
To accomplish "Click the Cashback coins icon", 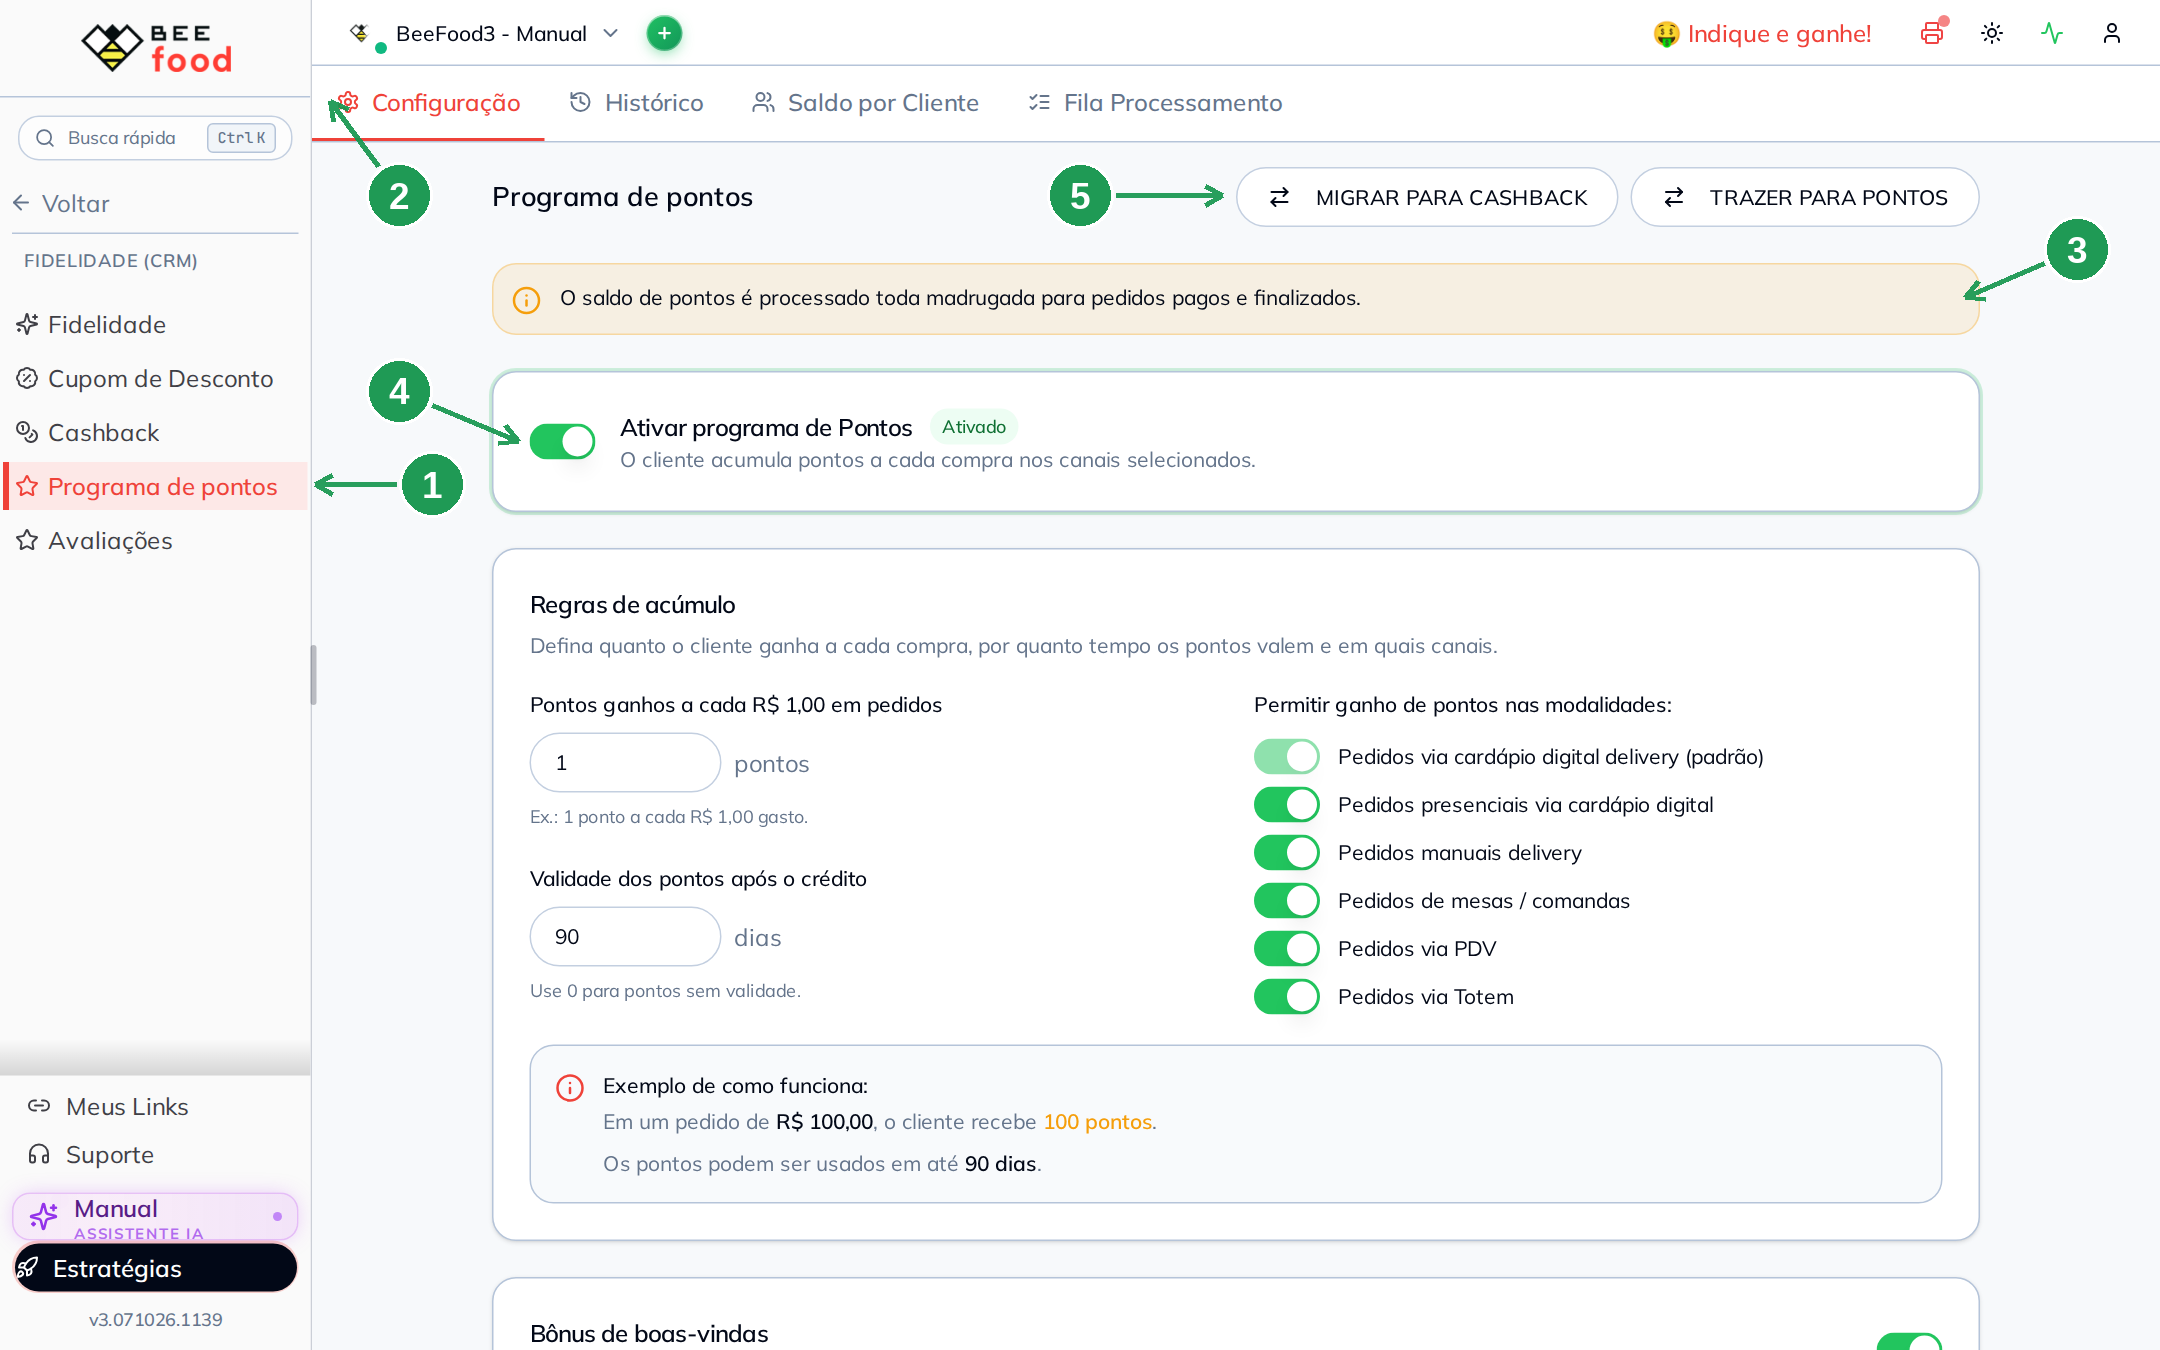I will (27, 432).
